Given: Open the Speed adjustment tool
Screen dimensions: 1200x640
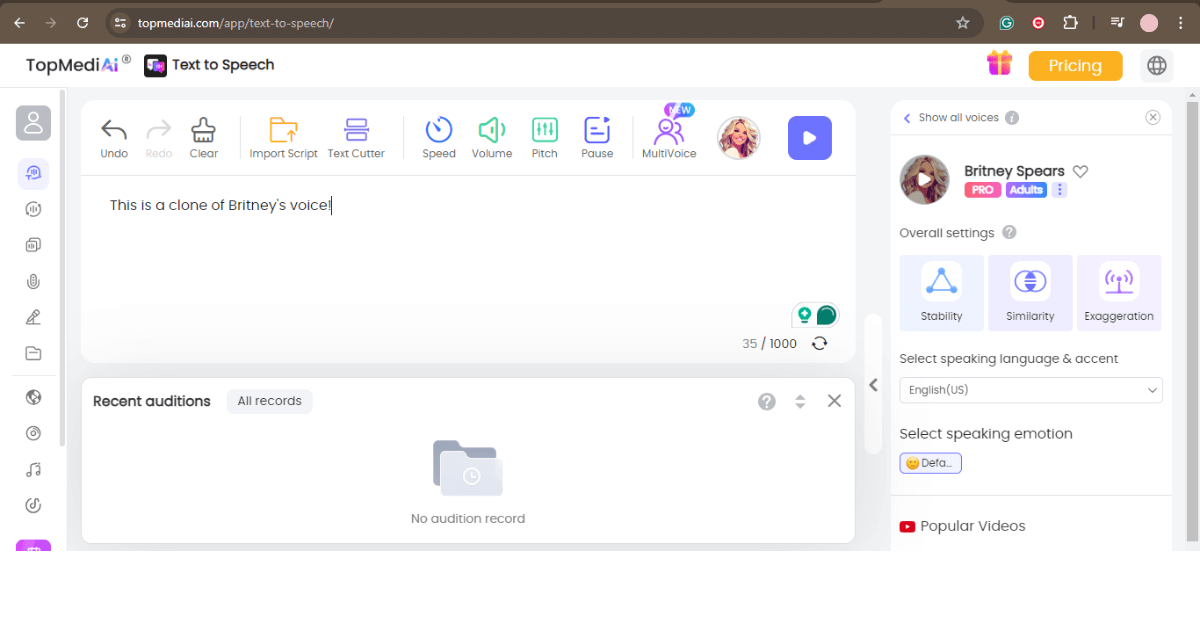Looking at the screenshot, I should [x=439, y=130].
